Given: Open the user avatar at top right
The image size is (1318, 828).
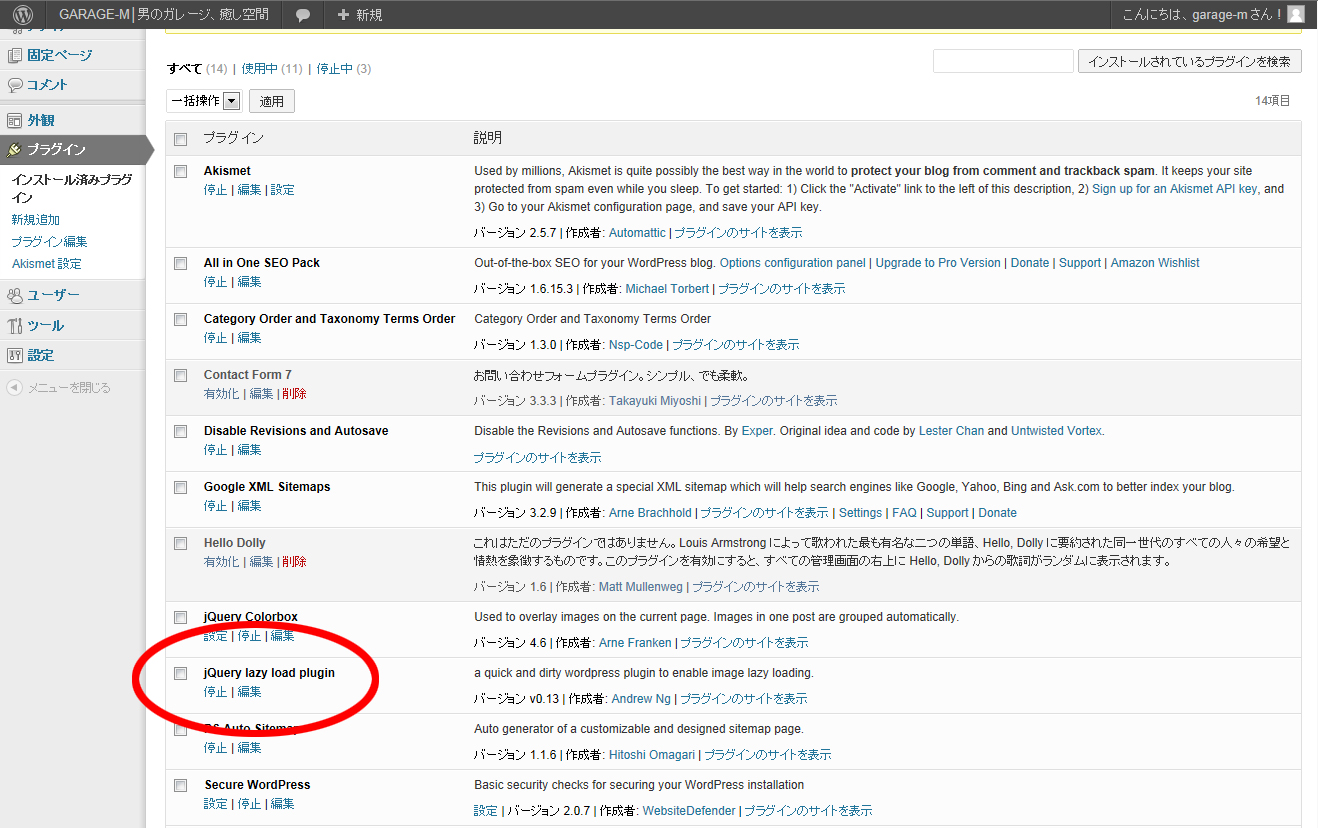Looking at the screenshot, I should (x=1295, y=14).
